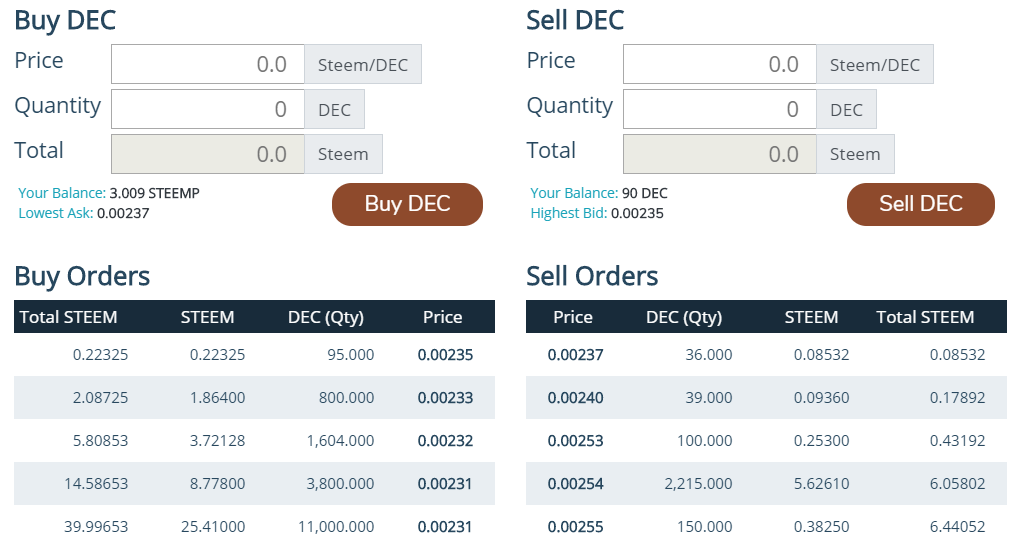Viewport: 1026px width, 540px height.
Task: Click Highest Bid value 0.00235
Action: point(637,213)
